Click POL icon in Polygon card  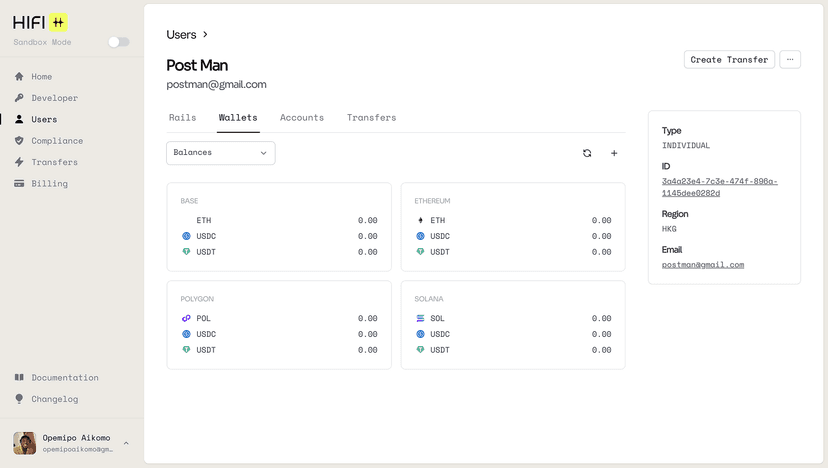click(186, 319)
